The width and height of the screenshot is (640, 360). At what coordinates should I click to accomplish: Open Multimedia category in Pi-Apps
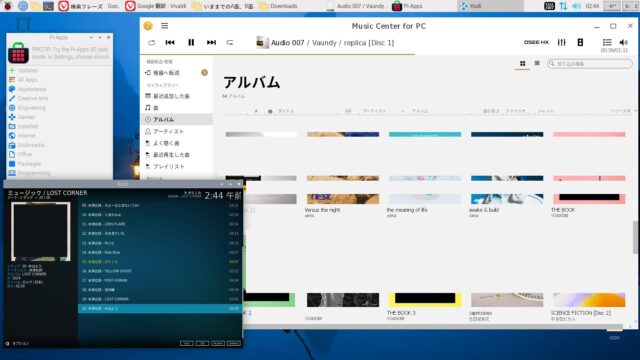coord(60,145)
